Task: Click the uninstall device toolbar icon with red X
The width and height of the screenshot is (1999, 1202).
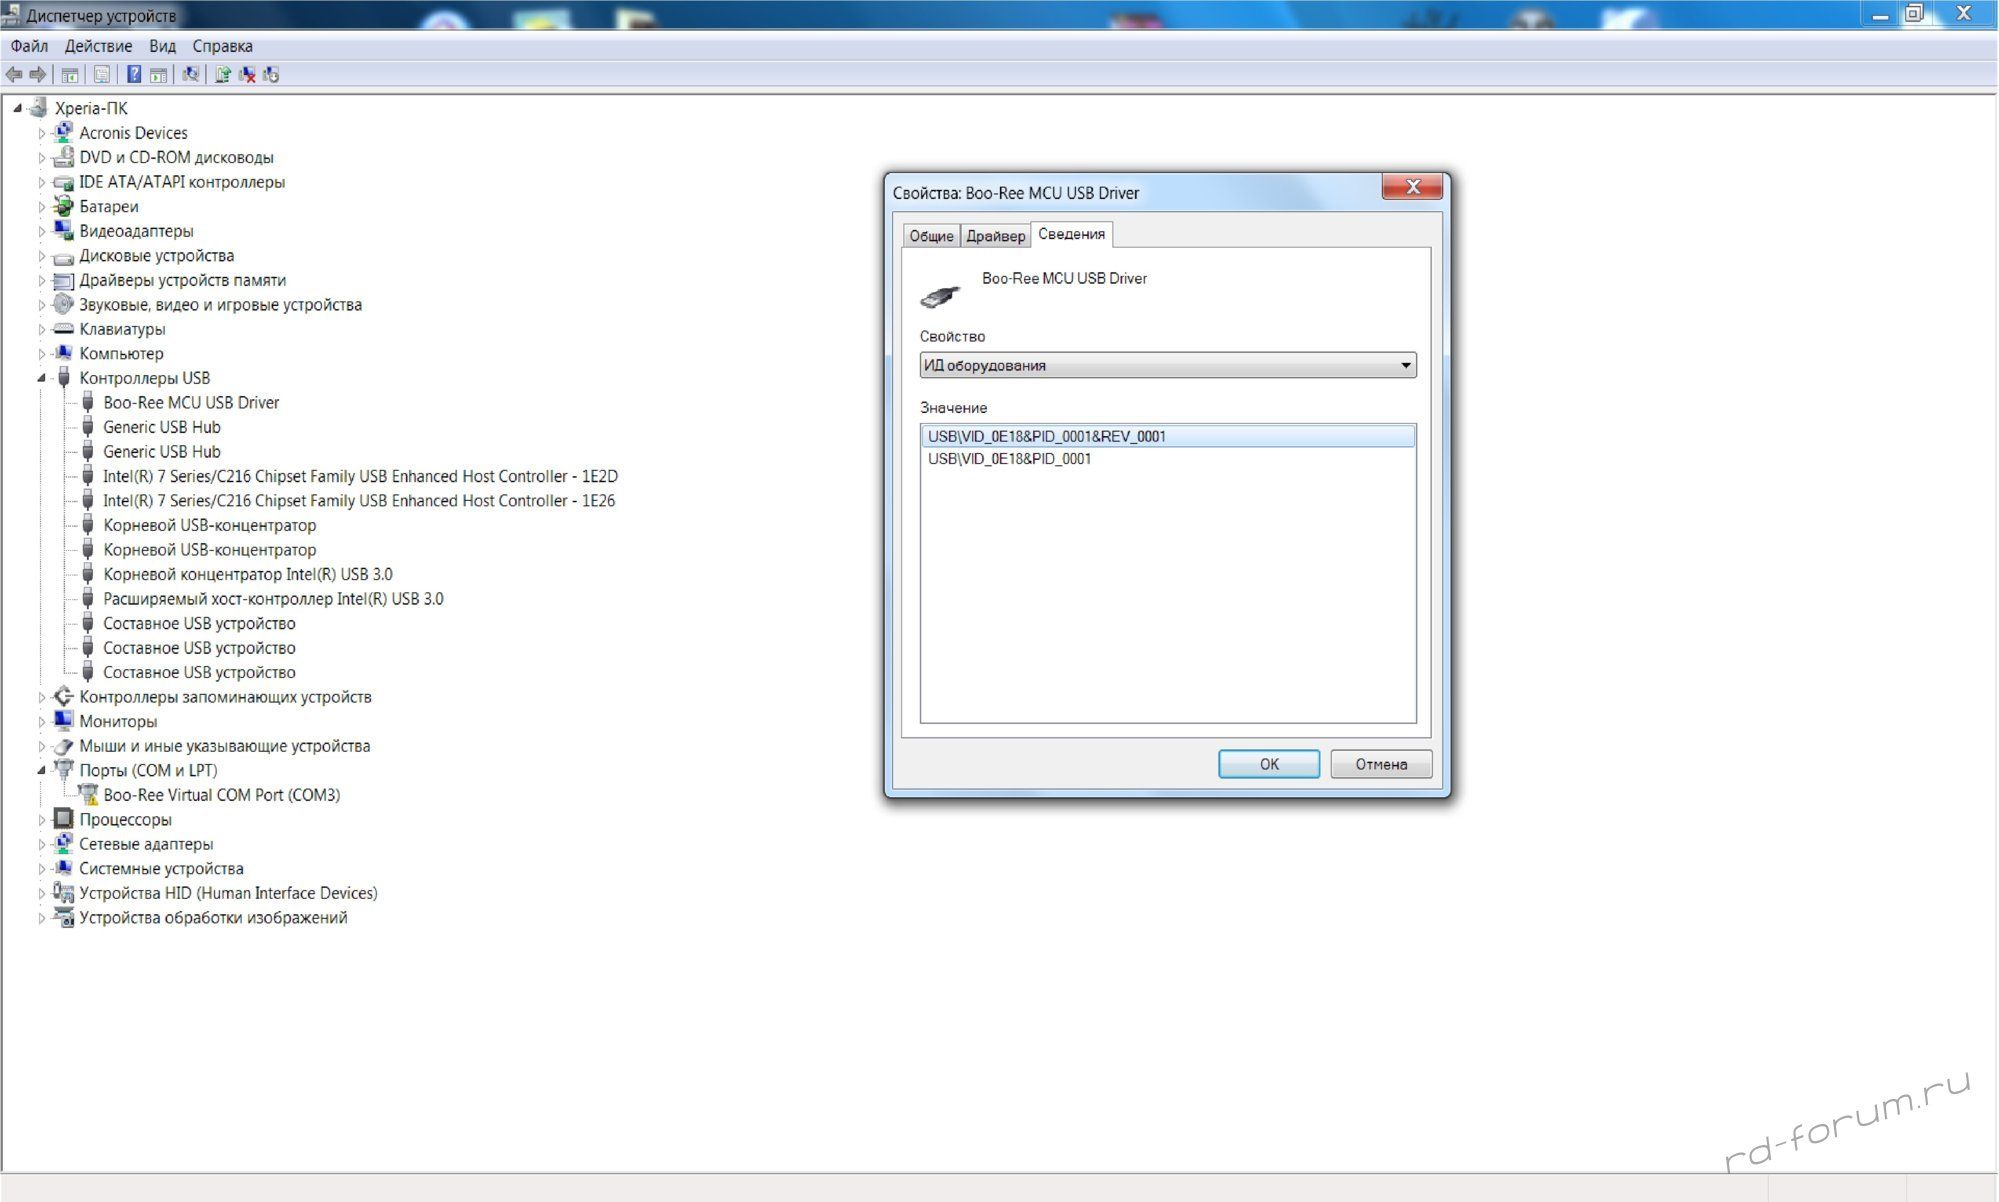Action: click(247, 74)
